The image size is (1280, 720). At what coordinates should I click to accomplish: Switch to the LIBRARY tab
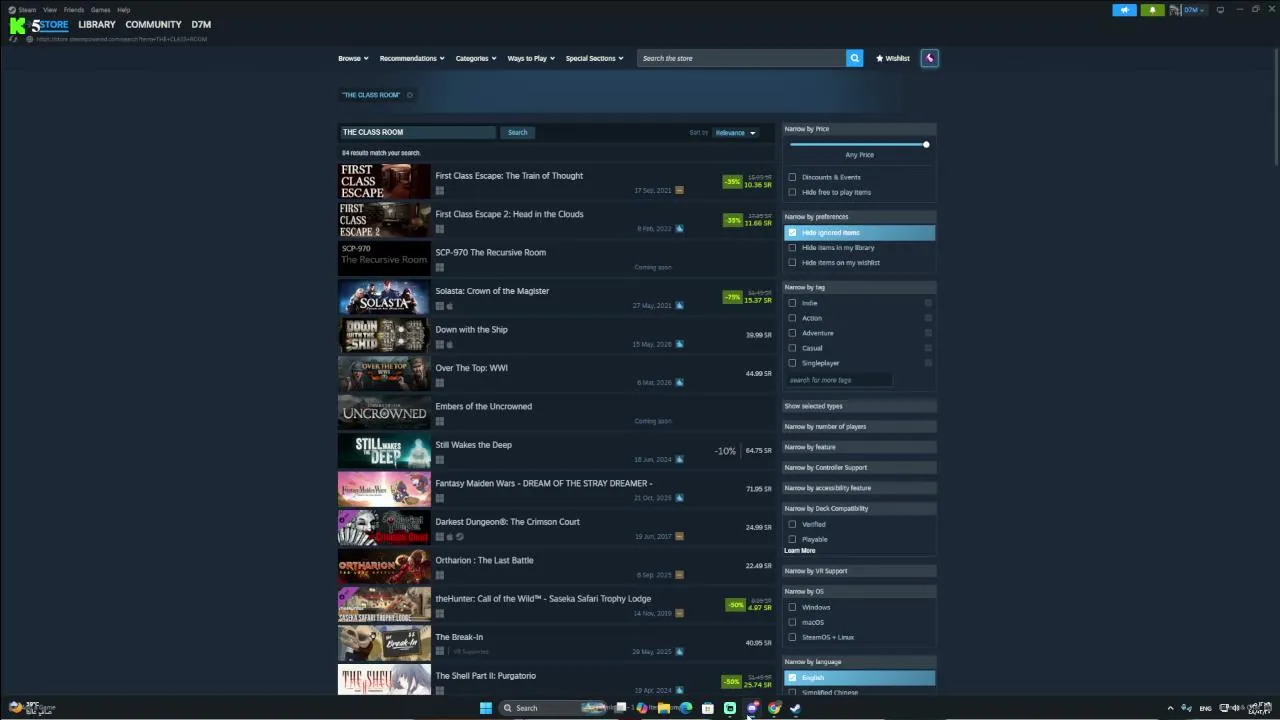(x=97, y=24)
